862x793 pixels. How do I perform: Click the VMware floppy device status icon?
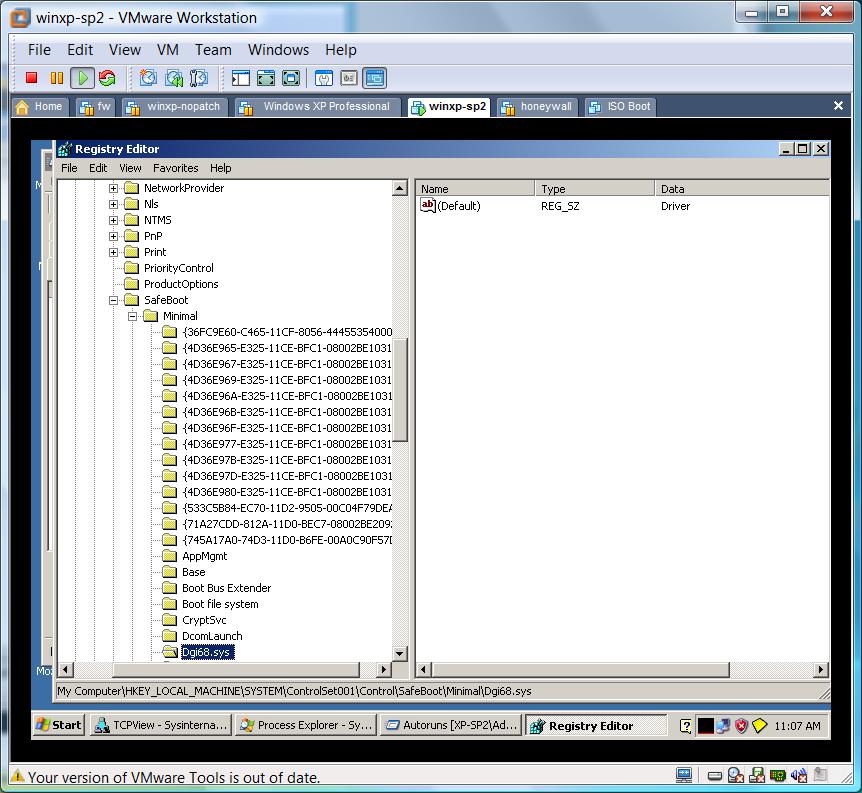(757, 775)
